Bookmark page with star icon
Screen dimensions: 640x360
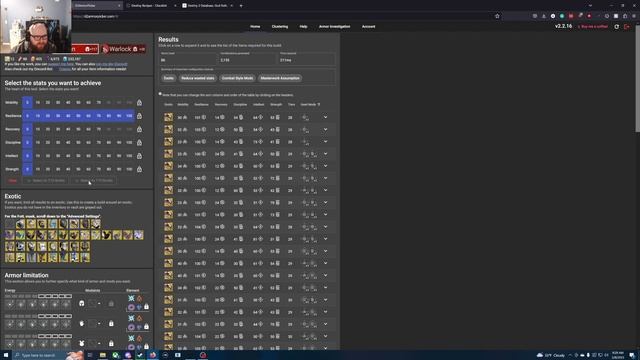(x=497, y=16)
